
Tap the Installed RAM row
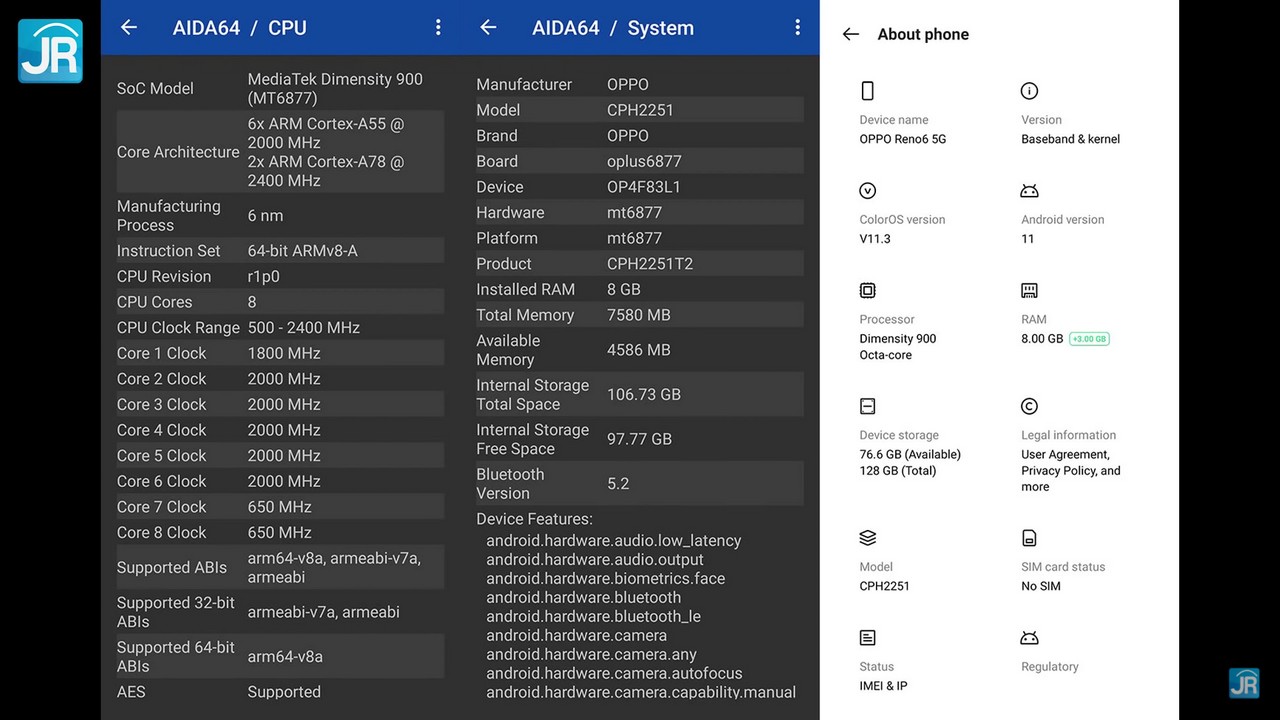[639, 289]
